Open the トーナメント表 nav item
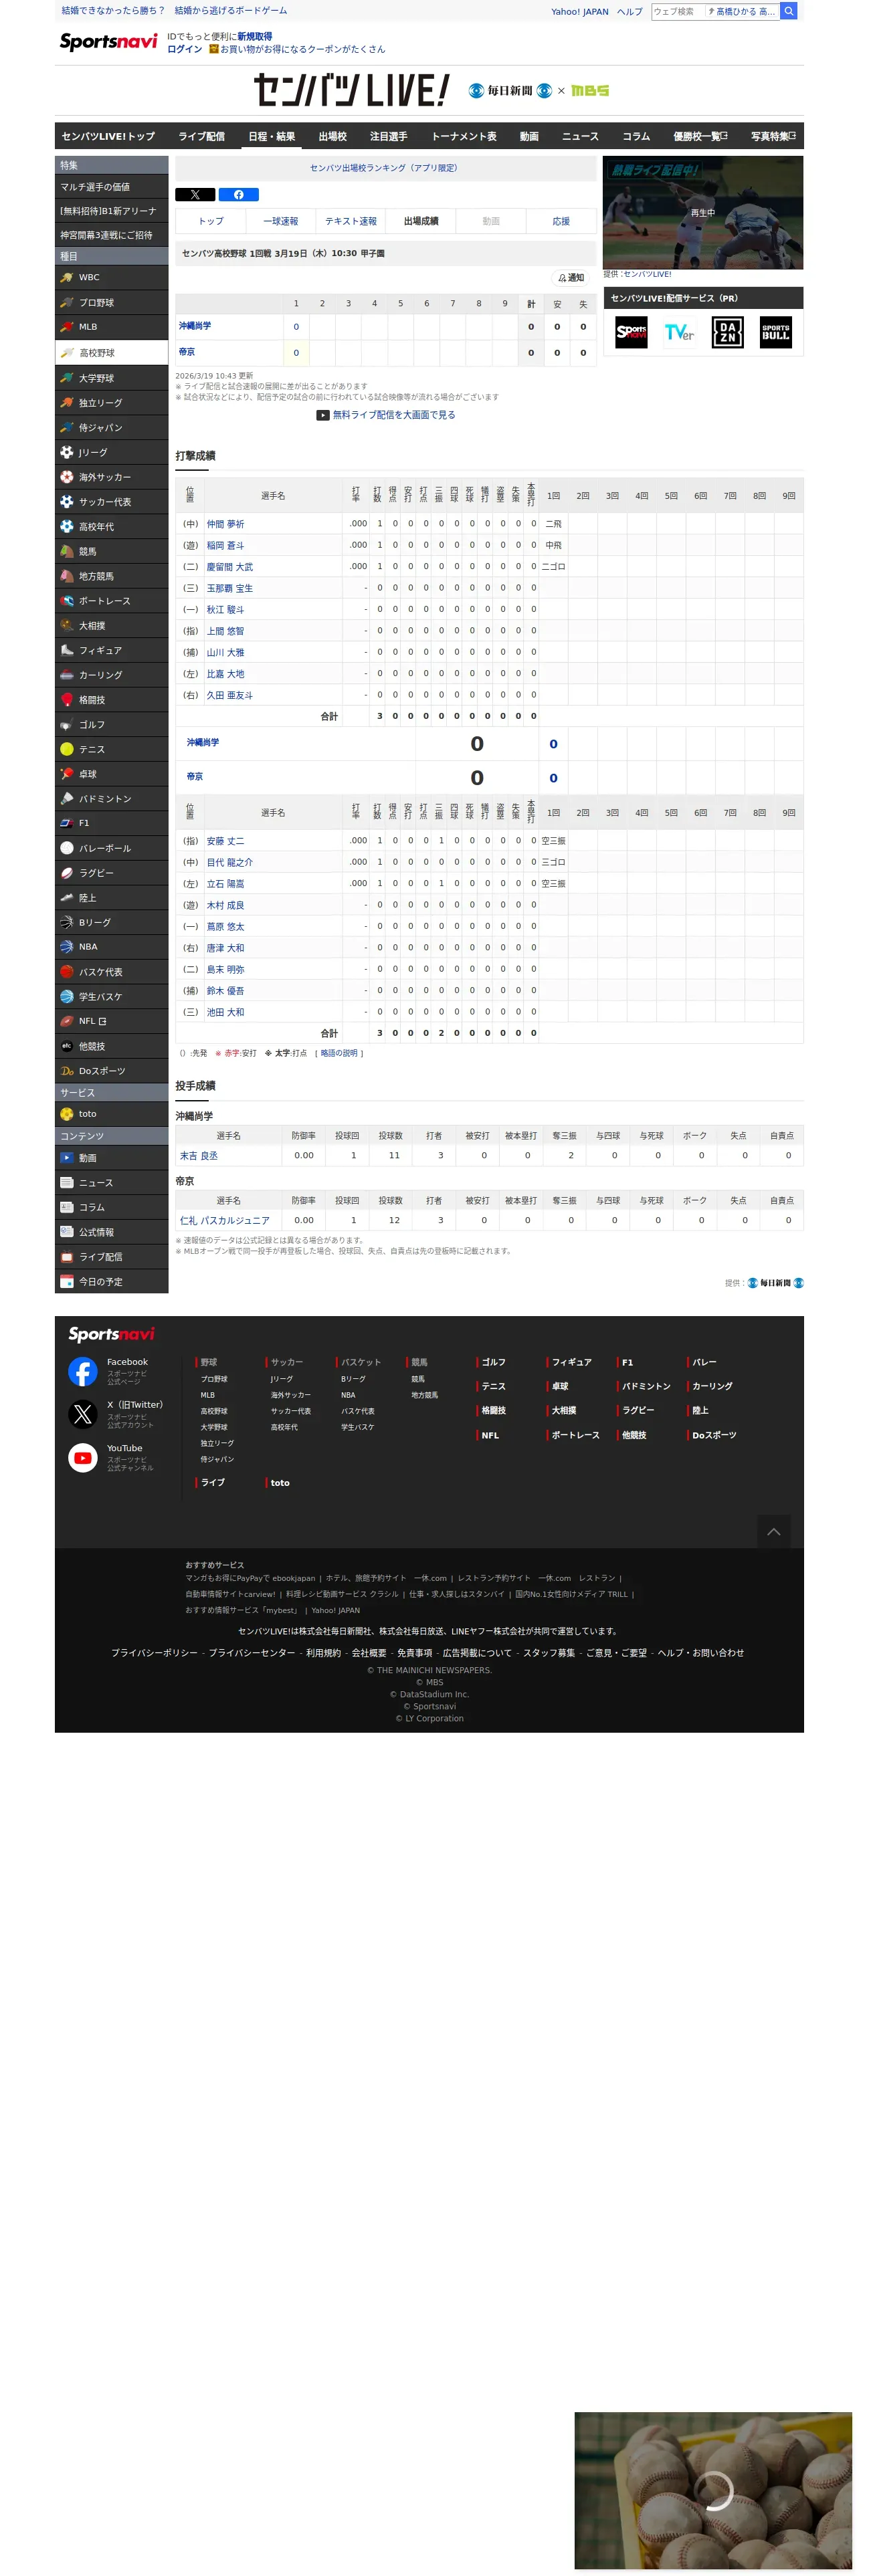 (464, 136)
